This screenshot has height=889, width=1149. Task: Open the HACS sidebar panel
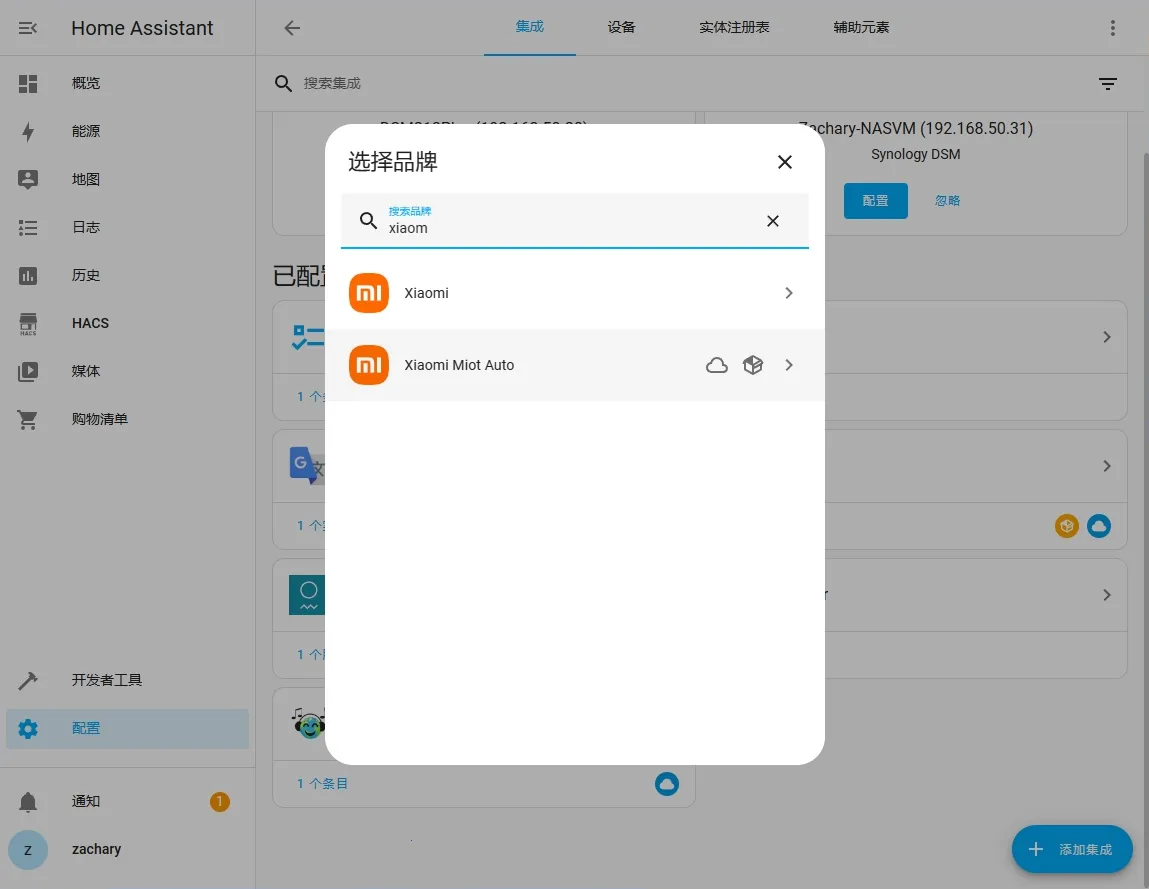click(x=89, y=323)
